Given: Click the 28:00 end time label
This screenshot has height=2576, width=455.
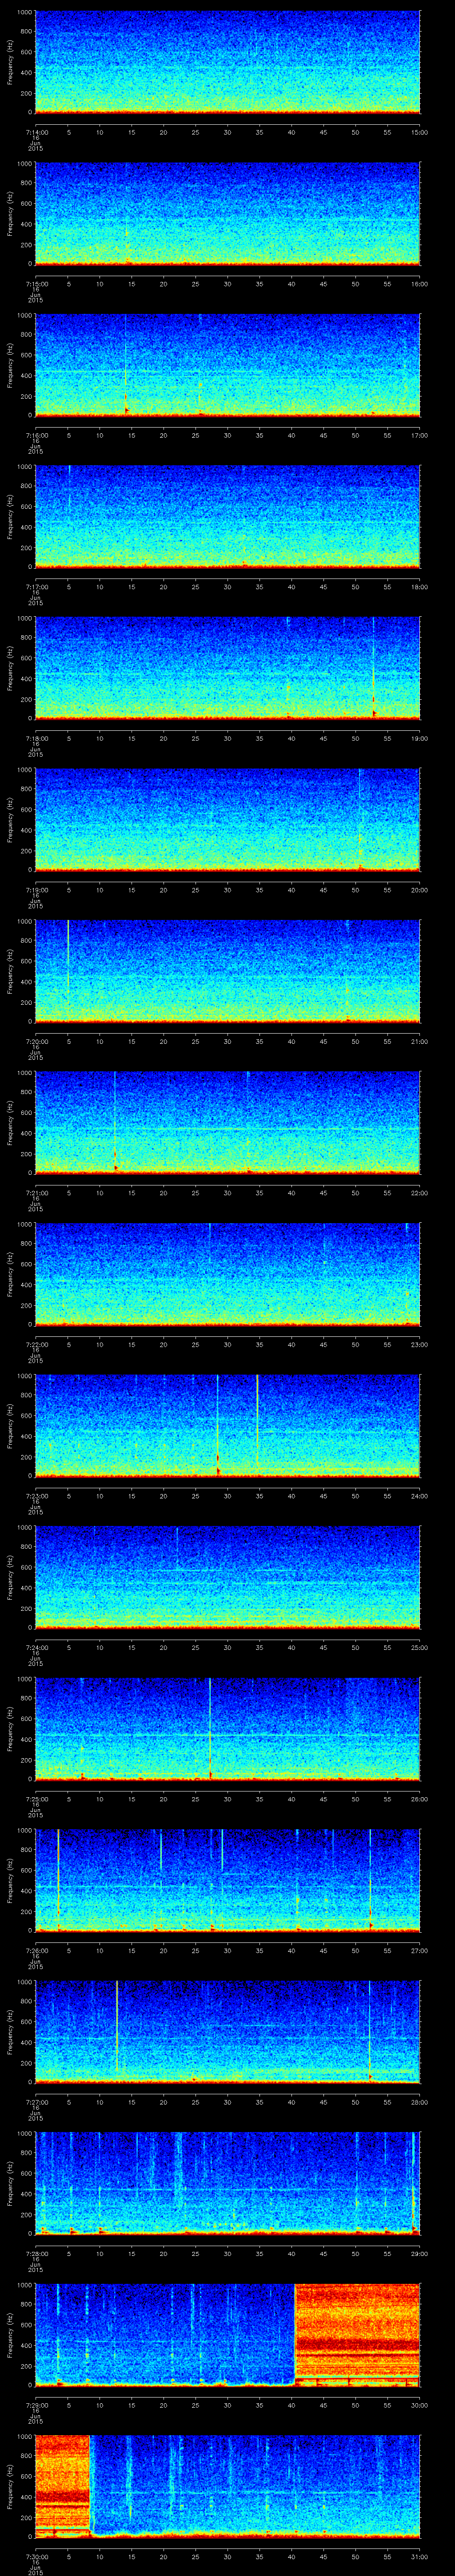Looking at the screenshot, I should pos(419,2101).
